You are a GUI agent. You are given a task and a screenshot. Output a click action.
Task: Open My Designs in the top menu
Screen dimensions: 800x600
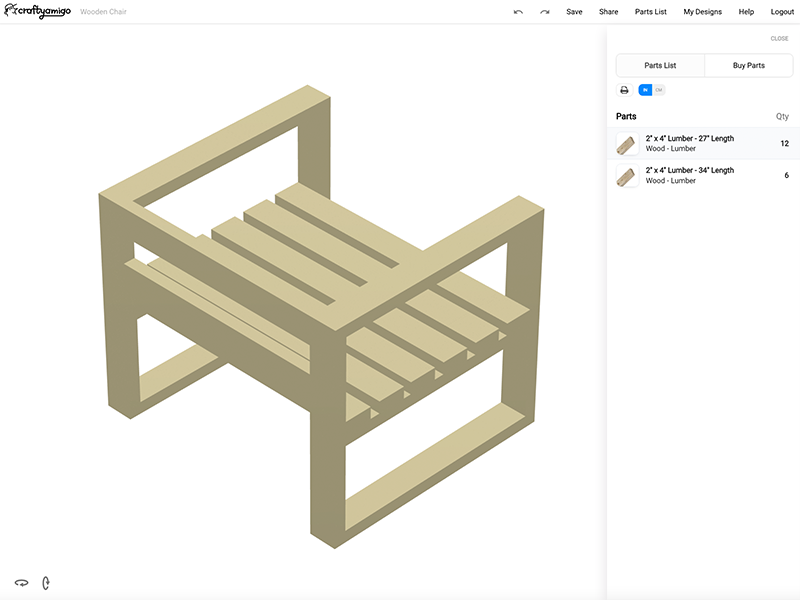coord(702,12)
